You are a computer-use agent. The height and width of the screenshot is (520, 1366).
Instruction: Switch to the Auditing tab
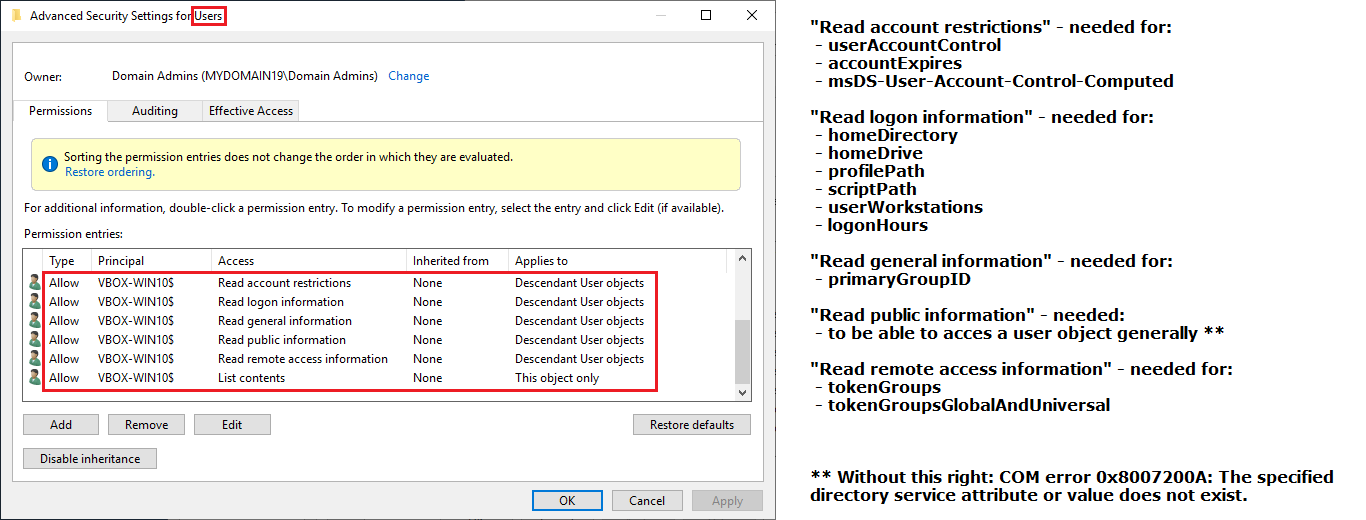(x=154, y=111)
